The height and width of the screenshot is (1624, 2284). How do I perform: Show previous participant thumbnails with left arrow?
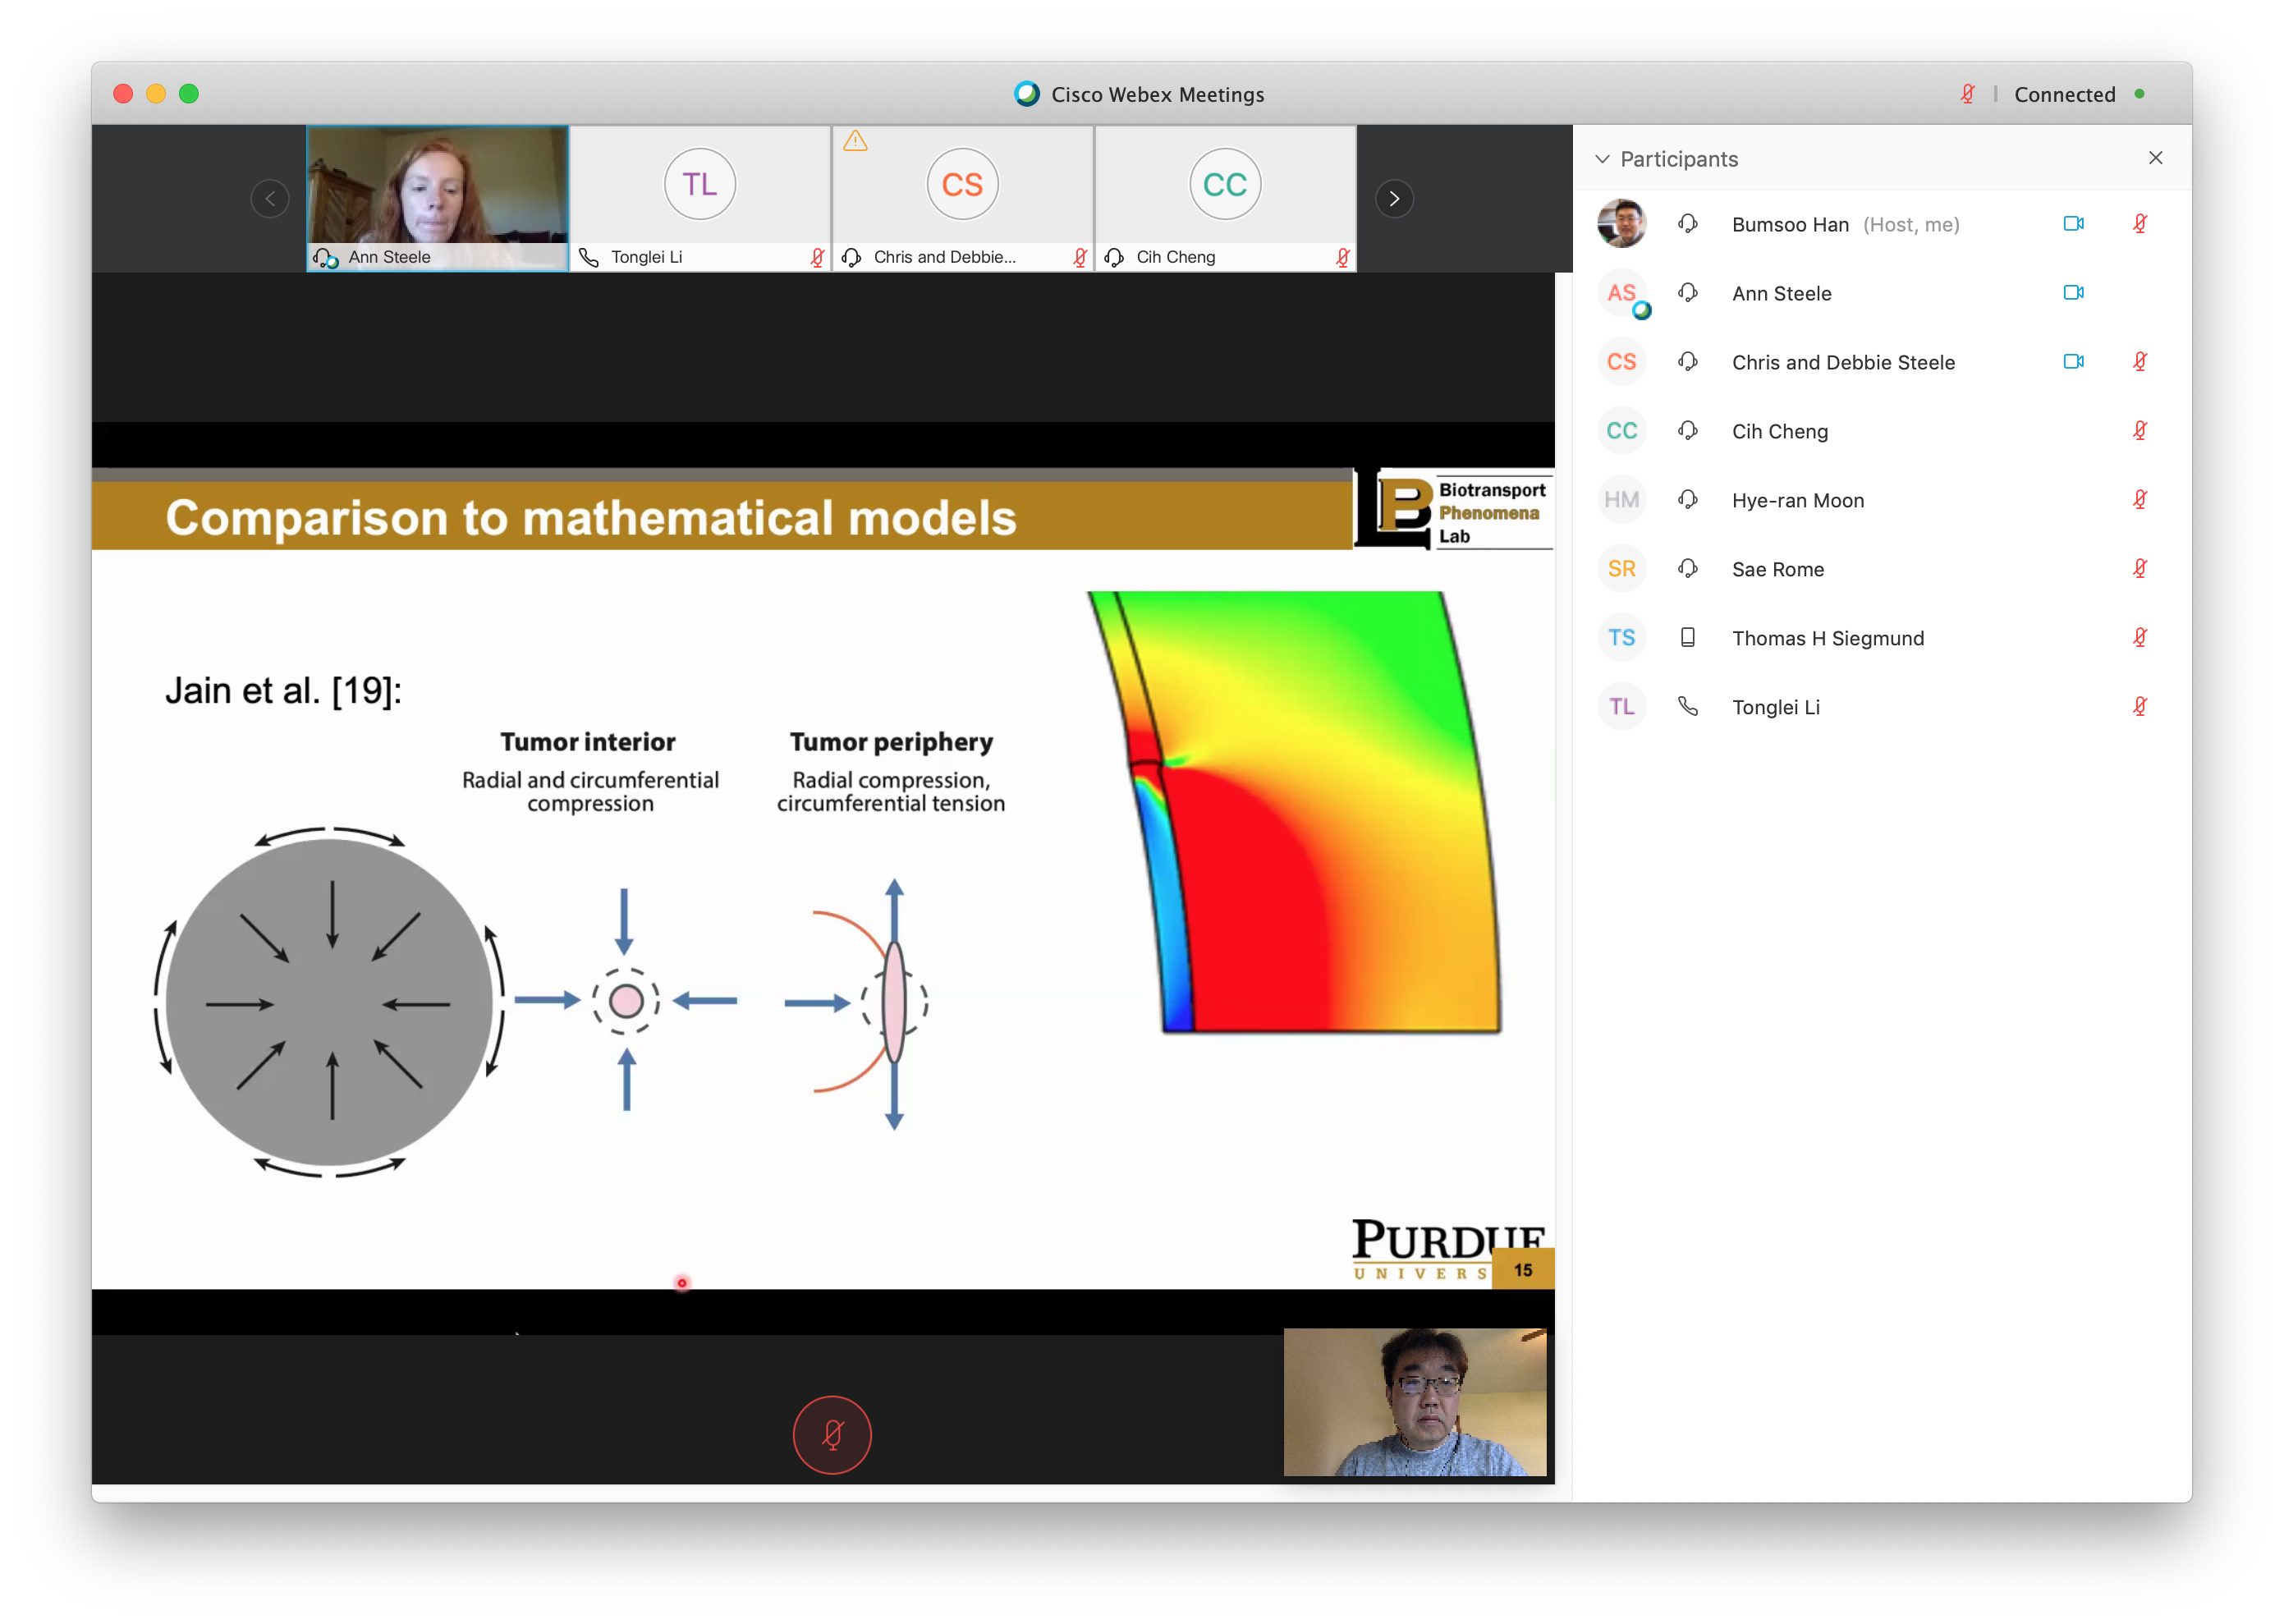click(x=270, y=198)
